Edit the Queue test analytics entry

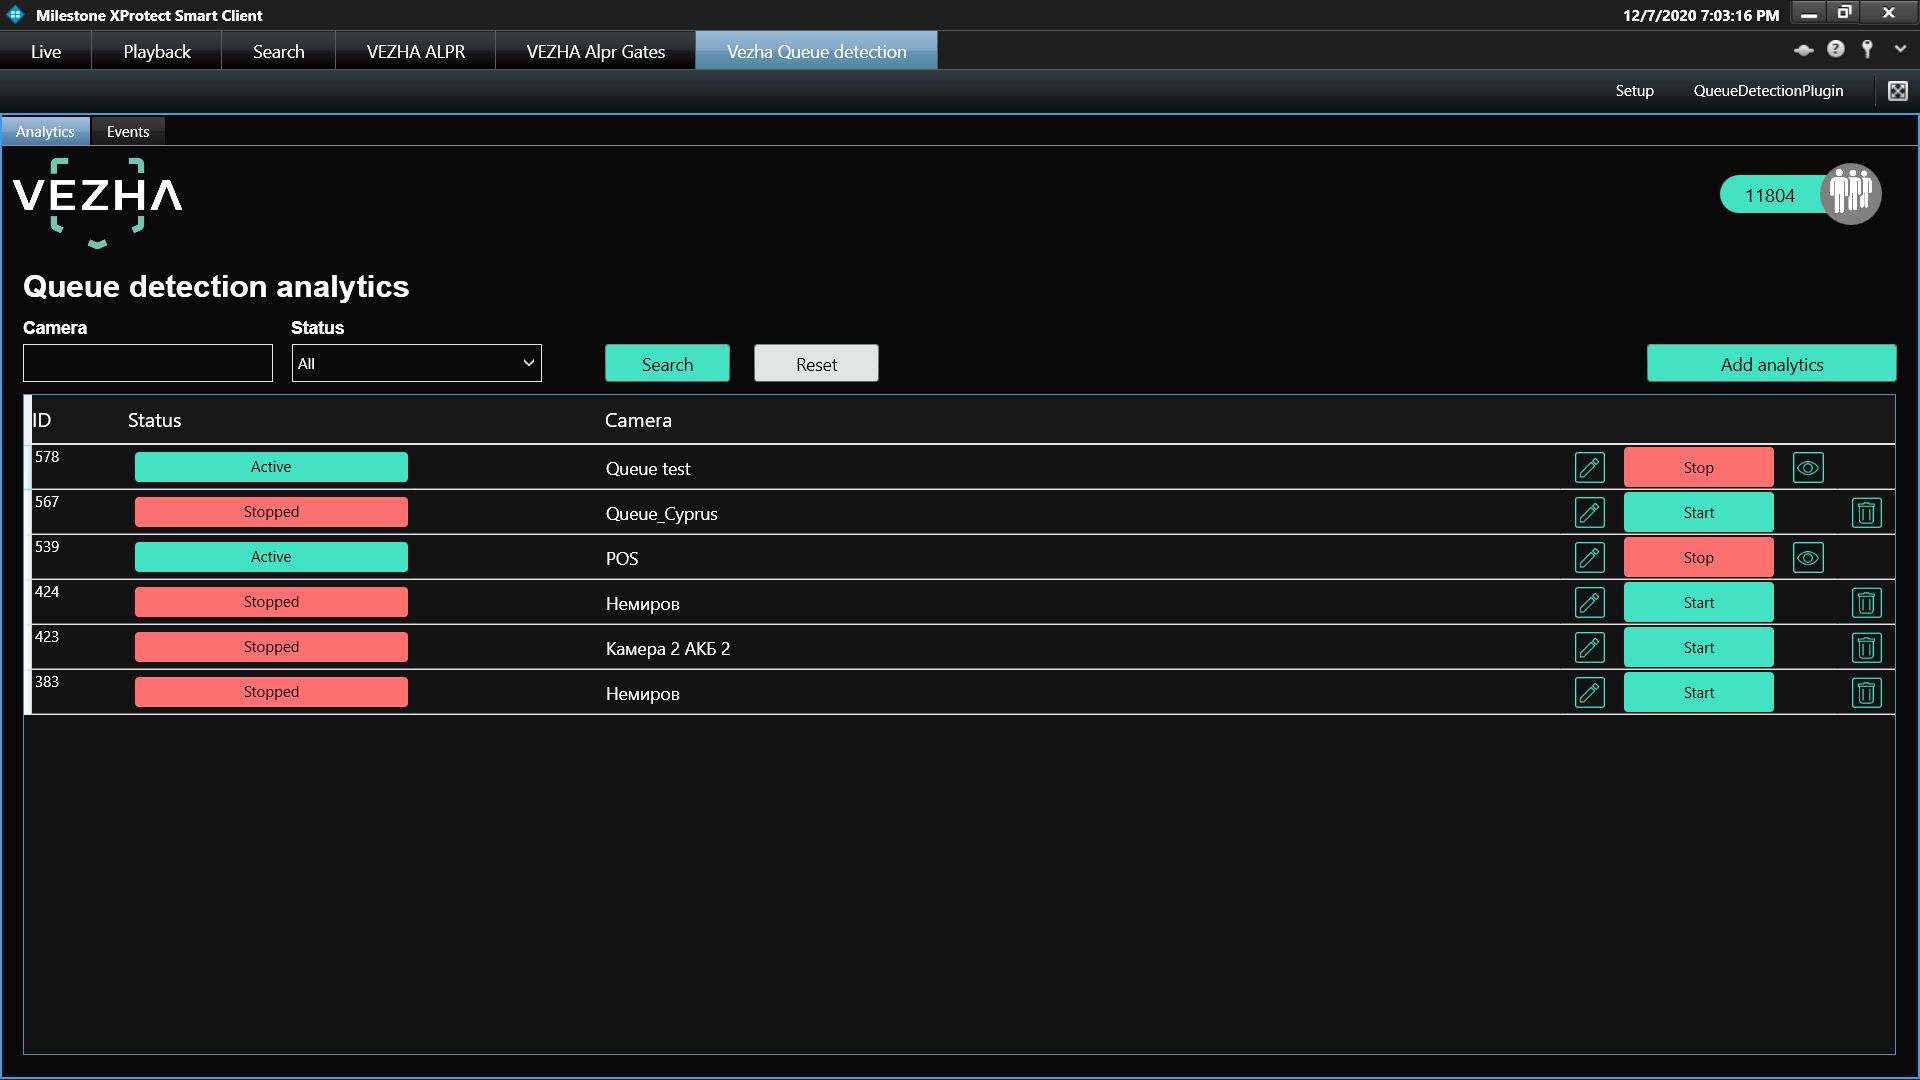coord(1590,468)
